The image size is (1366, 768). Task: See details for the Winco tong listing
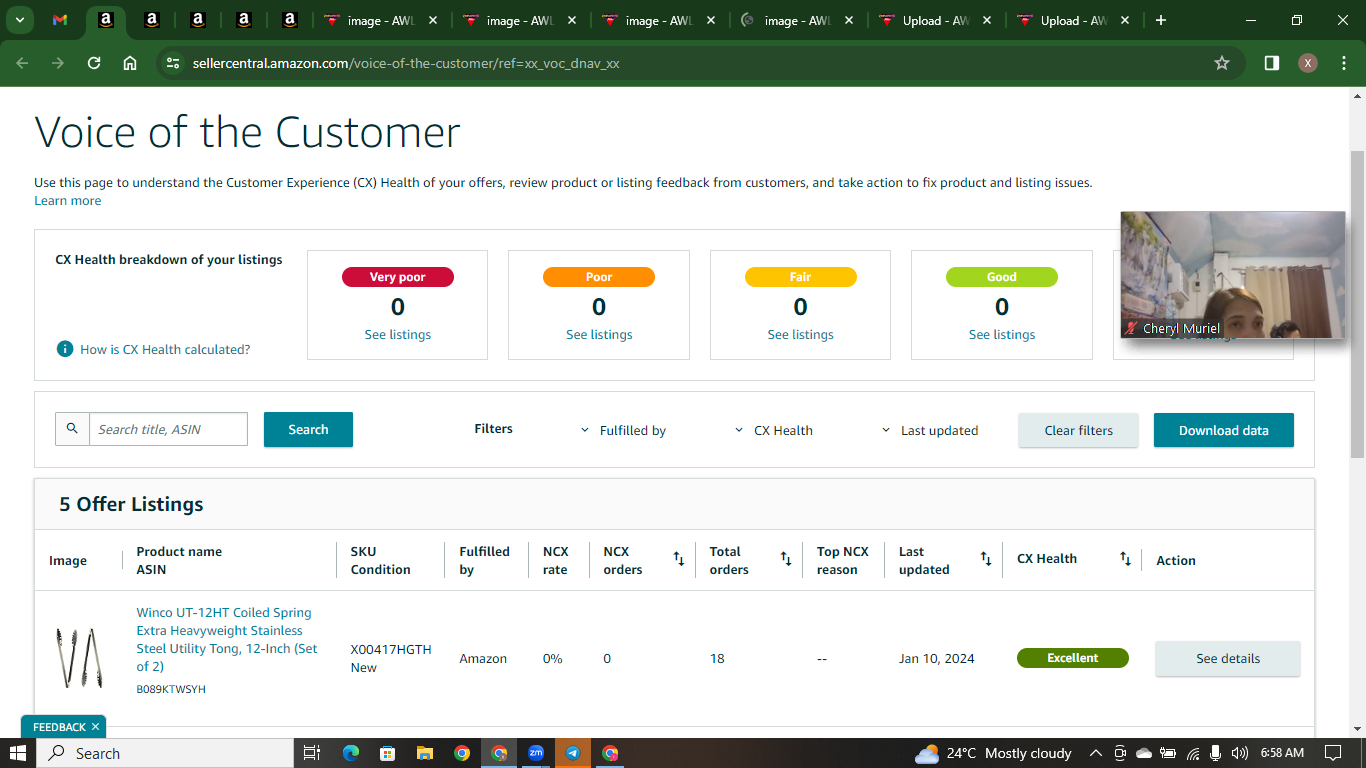[x=1228, y=658]
